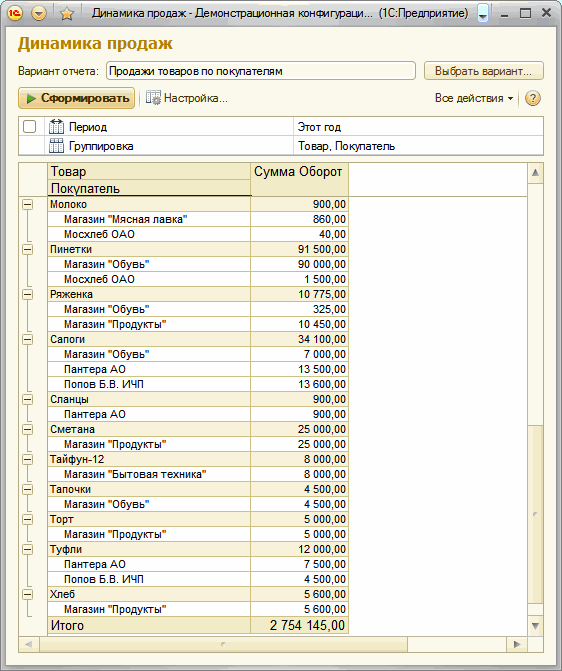
Task: Collapse the Пинетки group
Action: [27, 249]
